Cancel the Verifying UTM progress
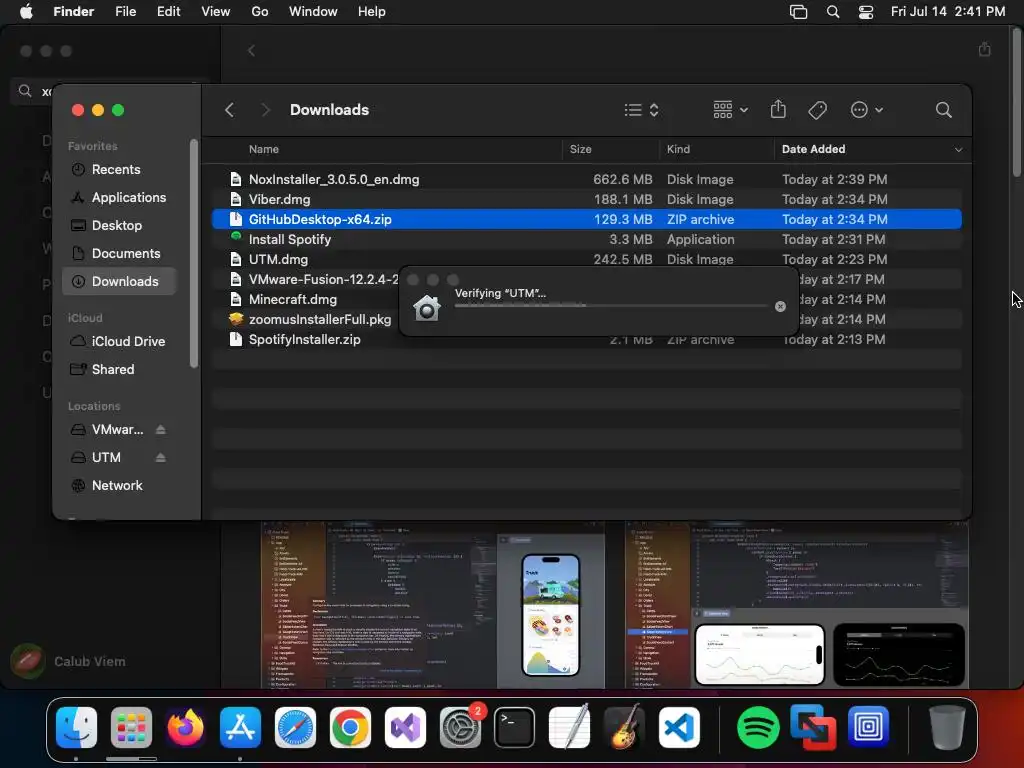Image resolution: width=1024 pixels, height=768 pixels. point(780,306)
